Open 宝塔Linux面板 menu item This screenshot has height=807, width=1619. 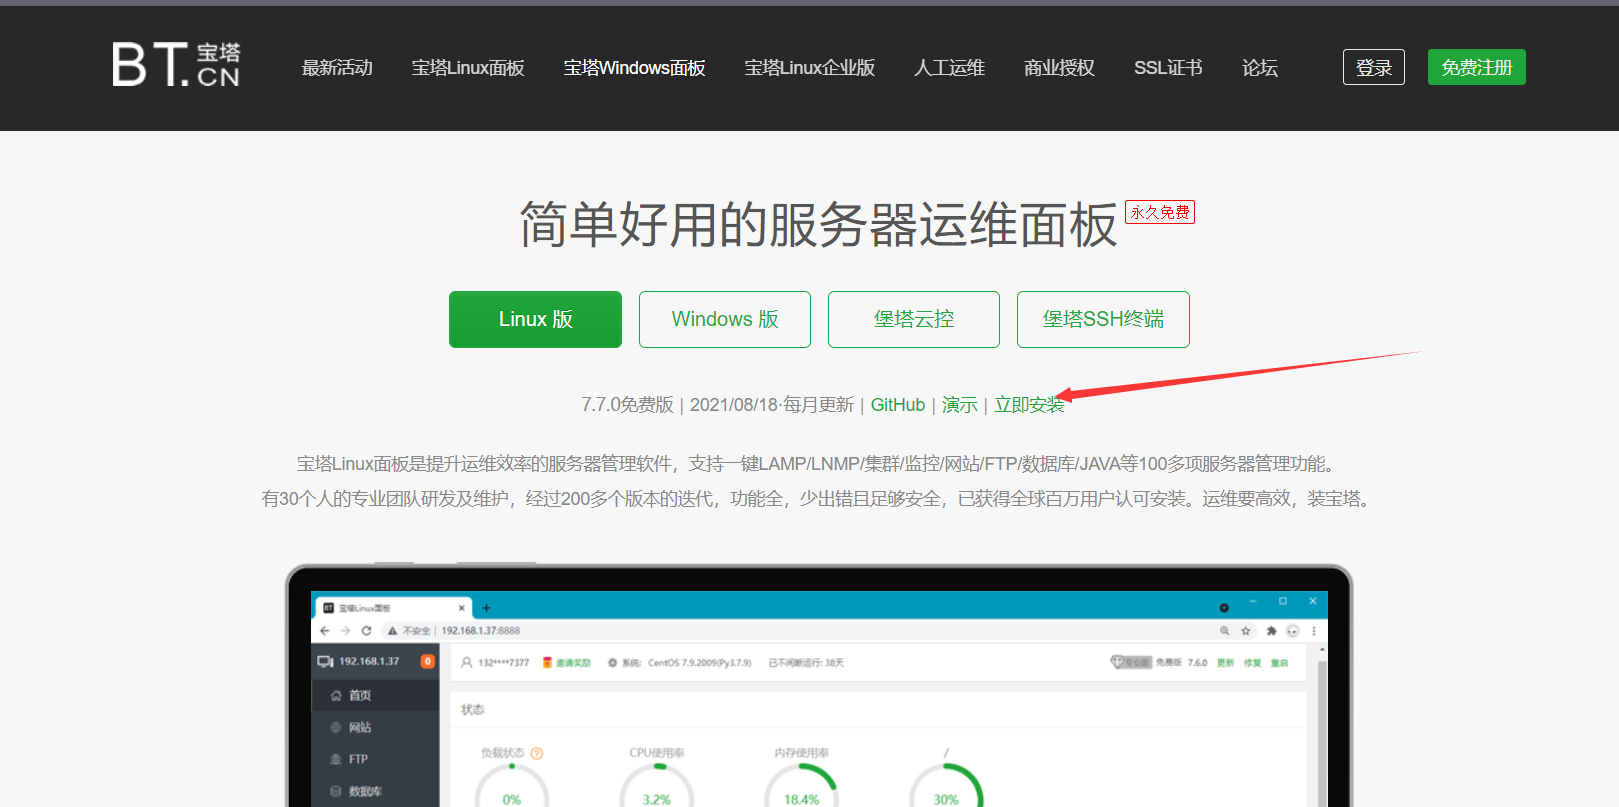point(468,68)
